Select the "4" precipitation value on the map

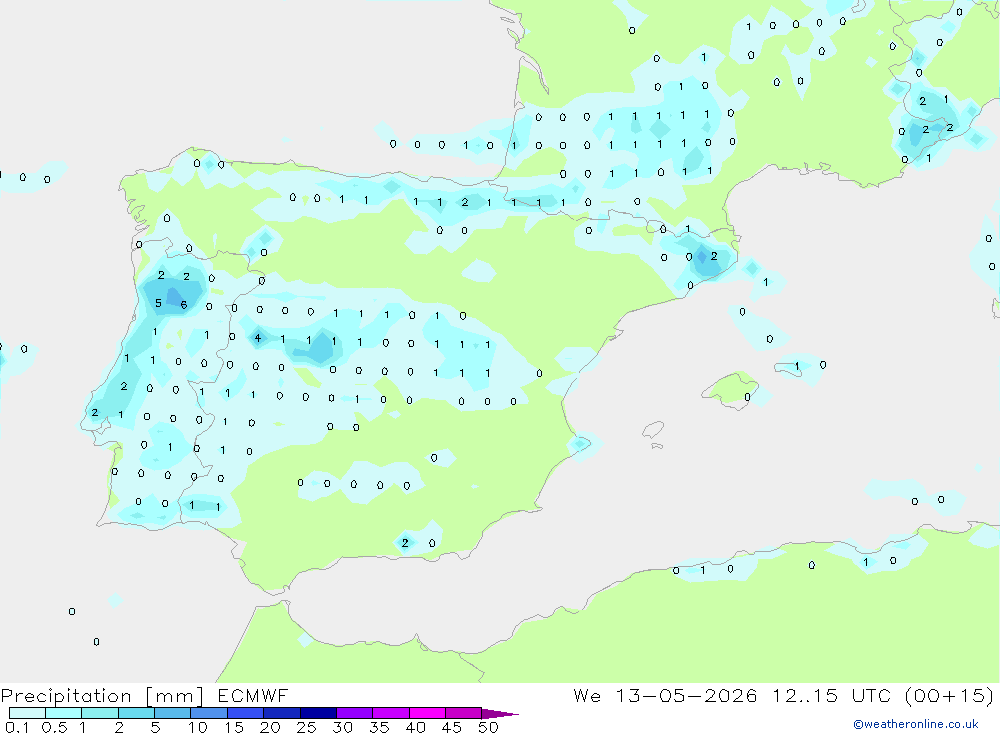258,337
